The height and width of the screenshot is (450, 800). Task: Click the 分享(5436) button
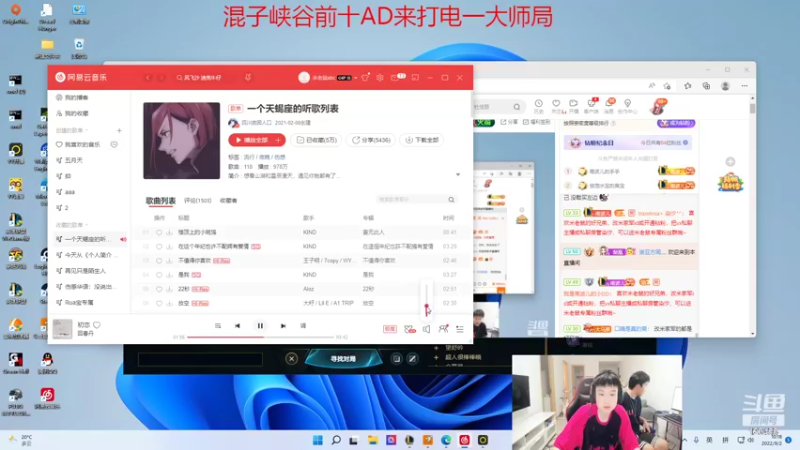(x=371, y=140)
